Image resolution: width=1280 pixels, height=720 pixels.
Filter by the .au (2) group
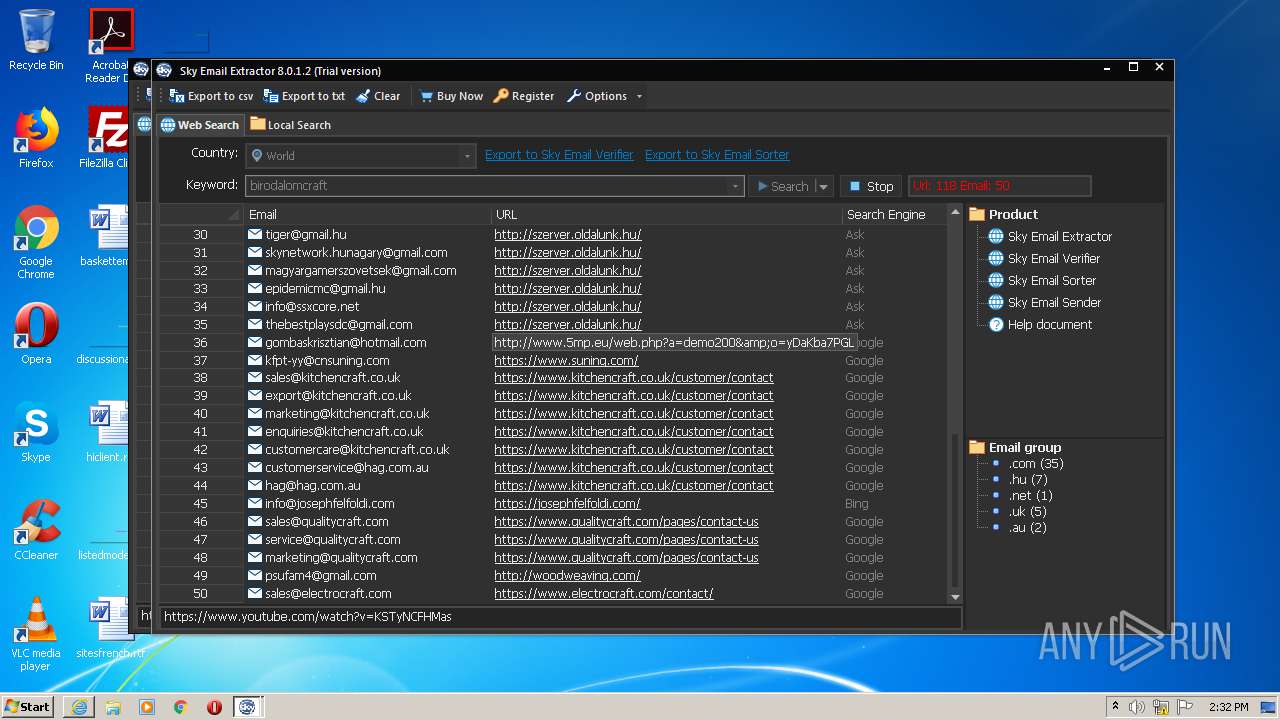(x=1027, y=528)
